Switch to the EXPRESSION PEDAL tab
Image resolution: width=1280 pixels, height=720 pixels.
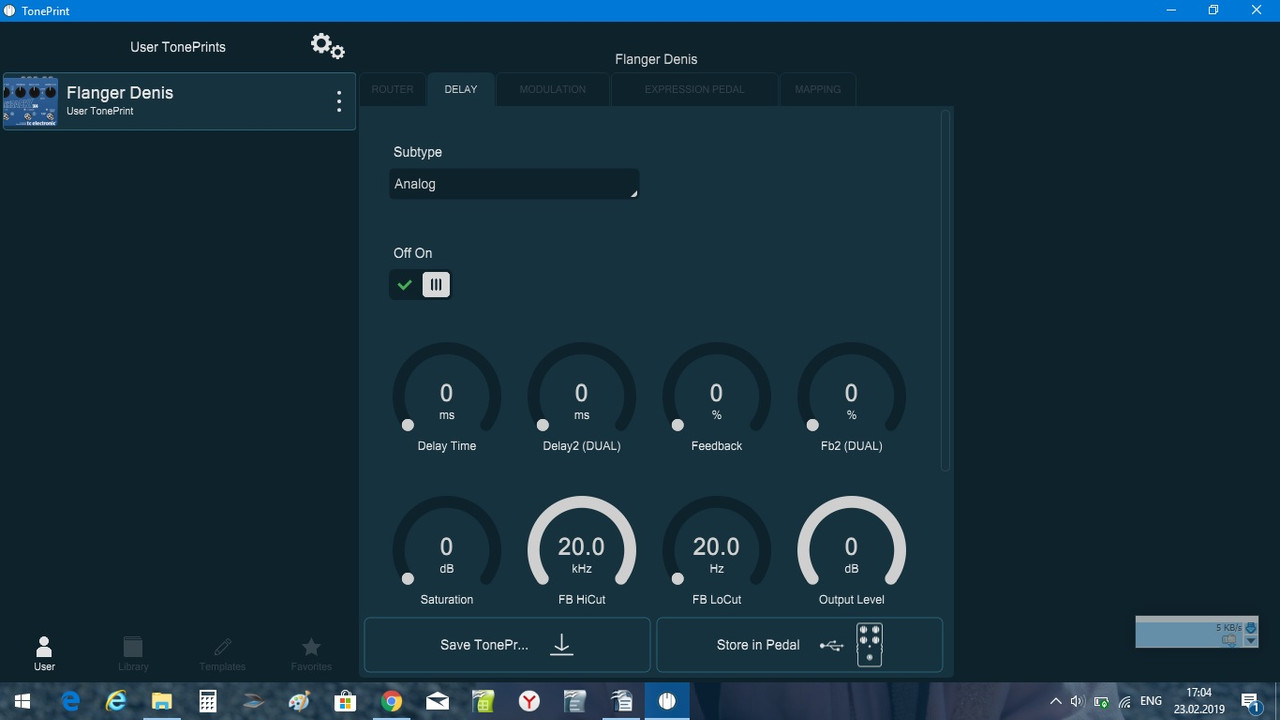pos(694,89)
